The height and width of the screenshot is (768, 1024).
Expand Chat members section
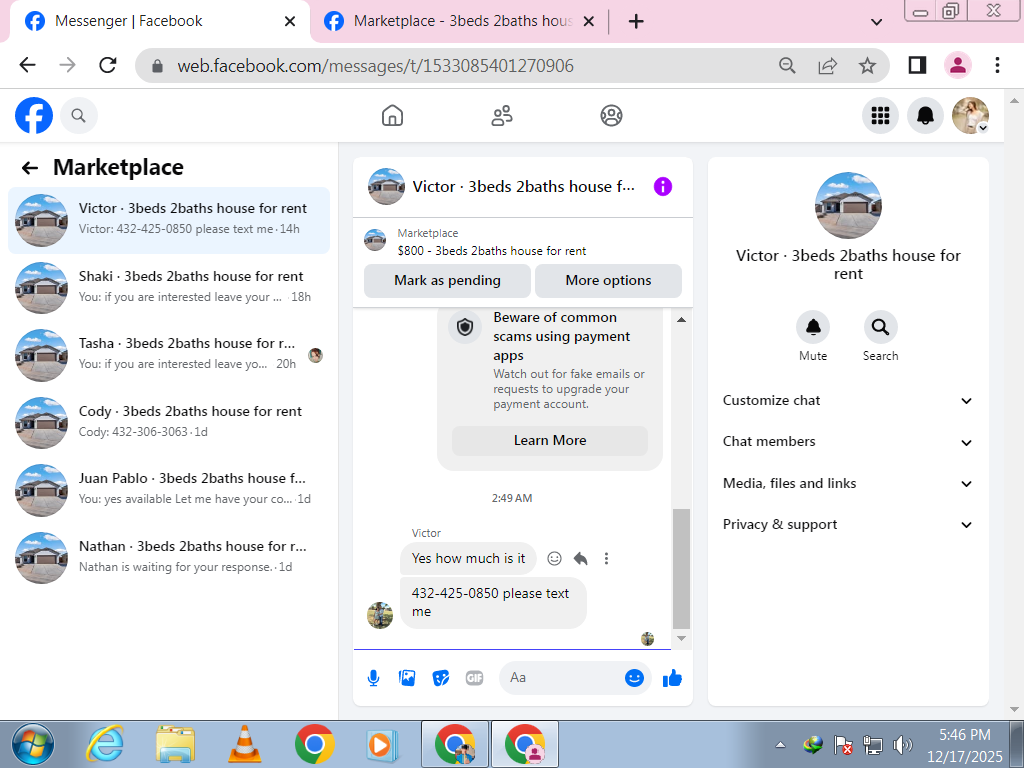[848, 442]
